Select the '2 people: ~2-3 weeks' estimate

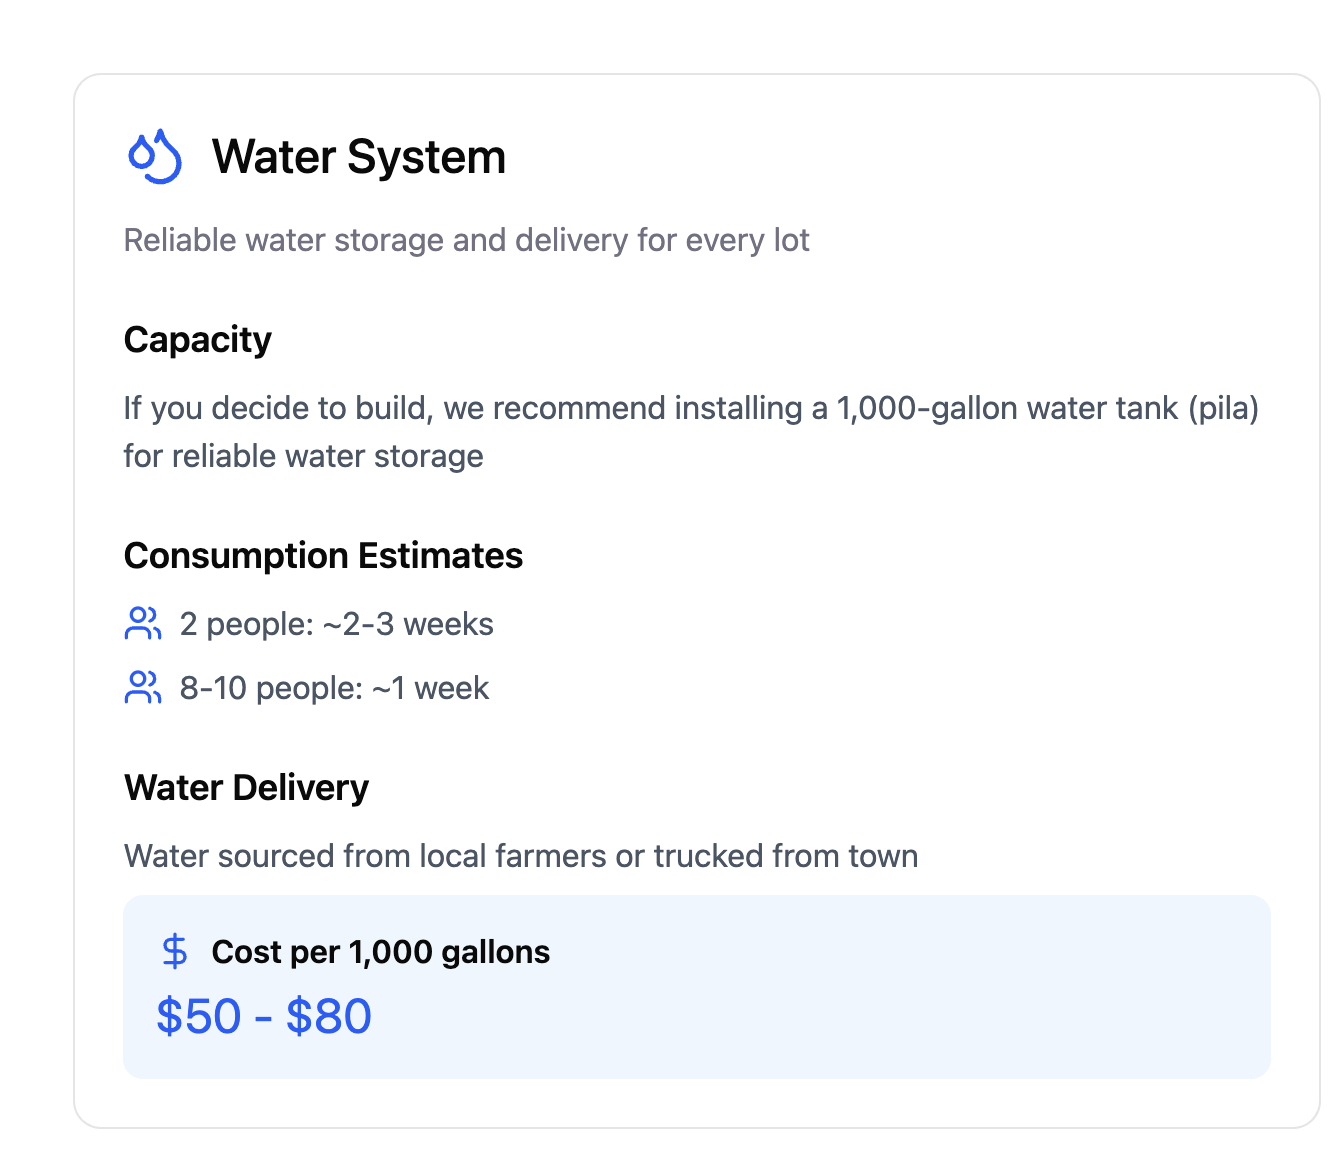coord(336,625)
